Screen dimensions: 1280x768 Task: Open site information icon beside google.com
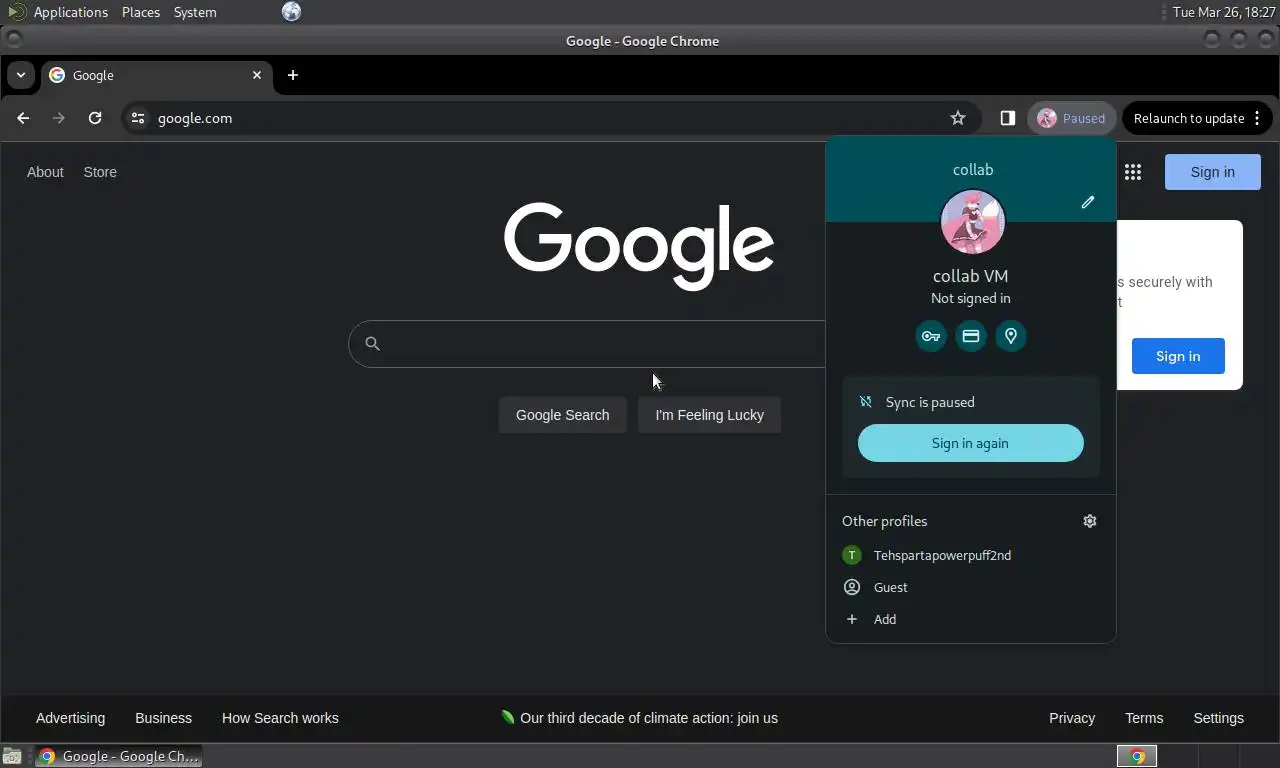[138, 118]
